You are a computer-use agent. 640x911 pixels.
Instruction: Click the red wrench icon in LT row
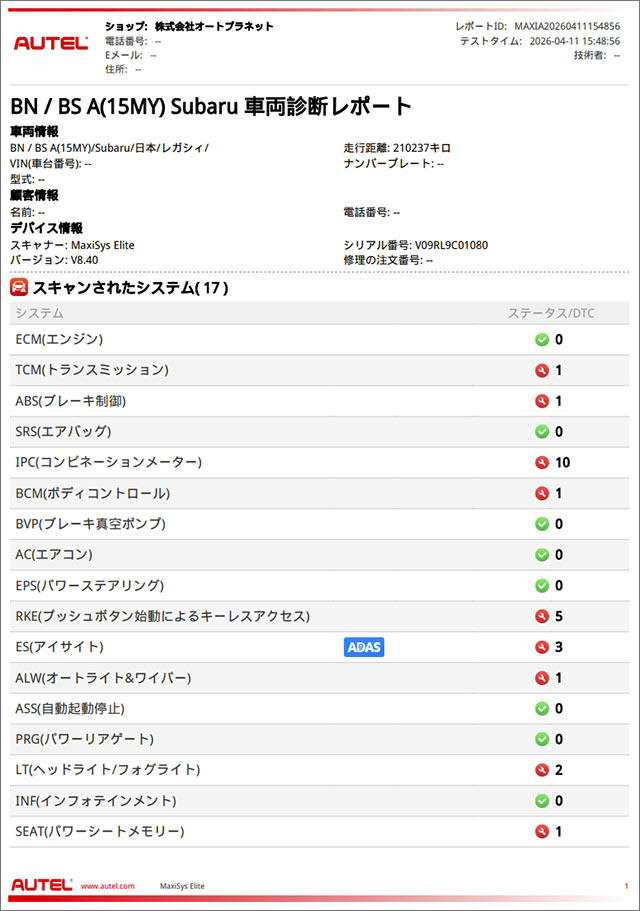point(542,770)
